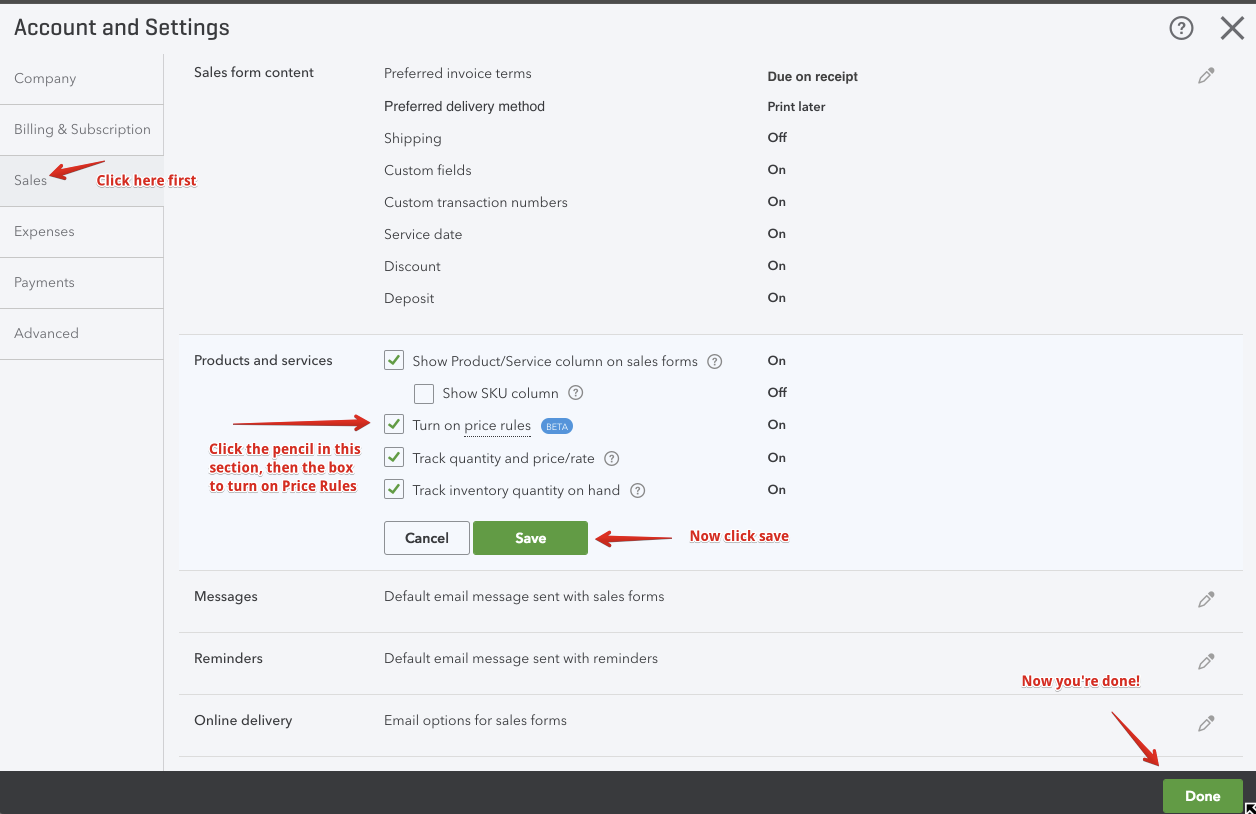The image size is (1256, 814).
Task: Enable the Show SKU column checkbox
Action: (424, 393)
